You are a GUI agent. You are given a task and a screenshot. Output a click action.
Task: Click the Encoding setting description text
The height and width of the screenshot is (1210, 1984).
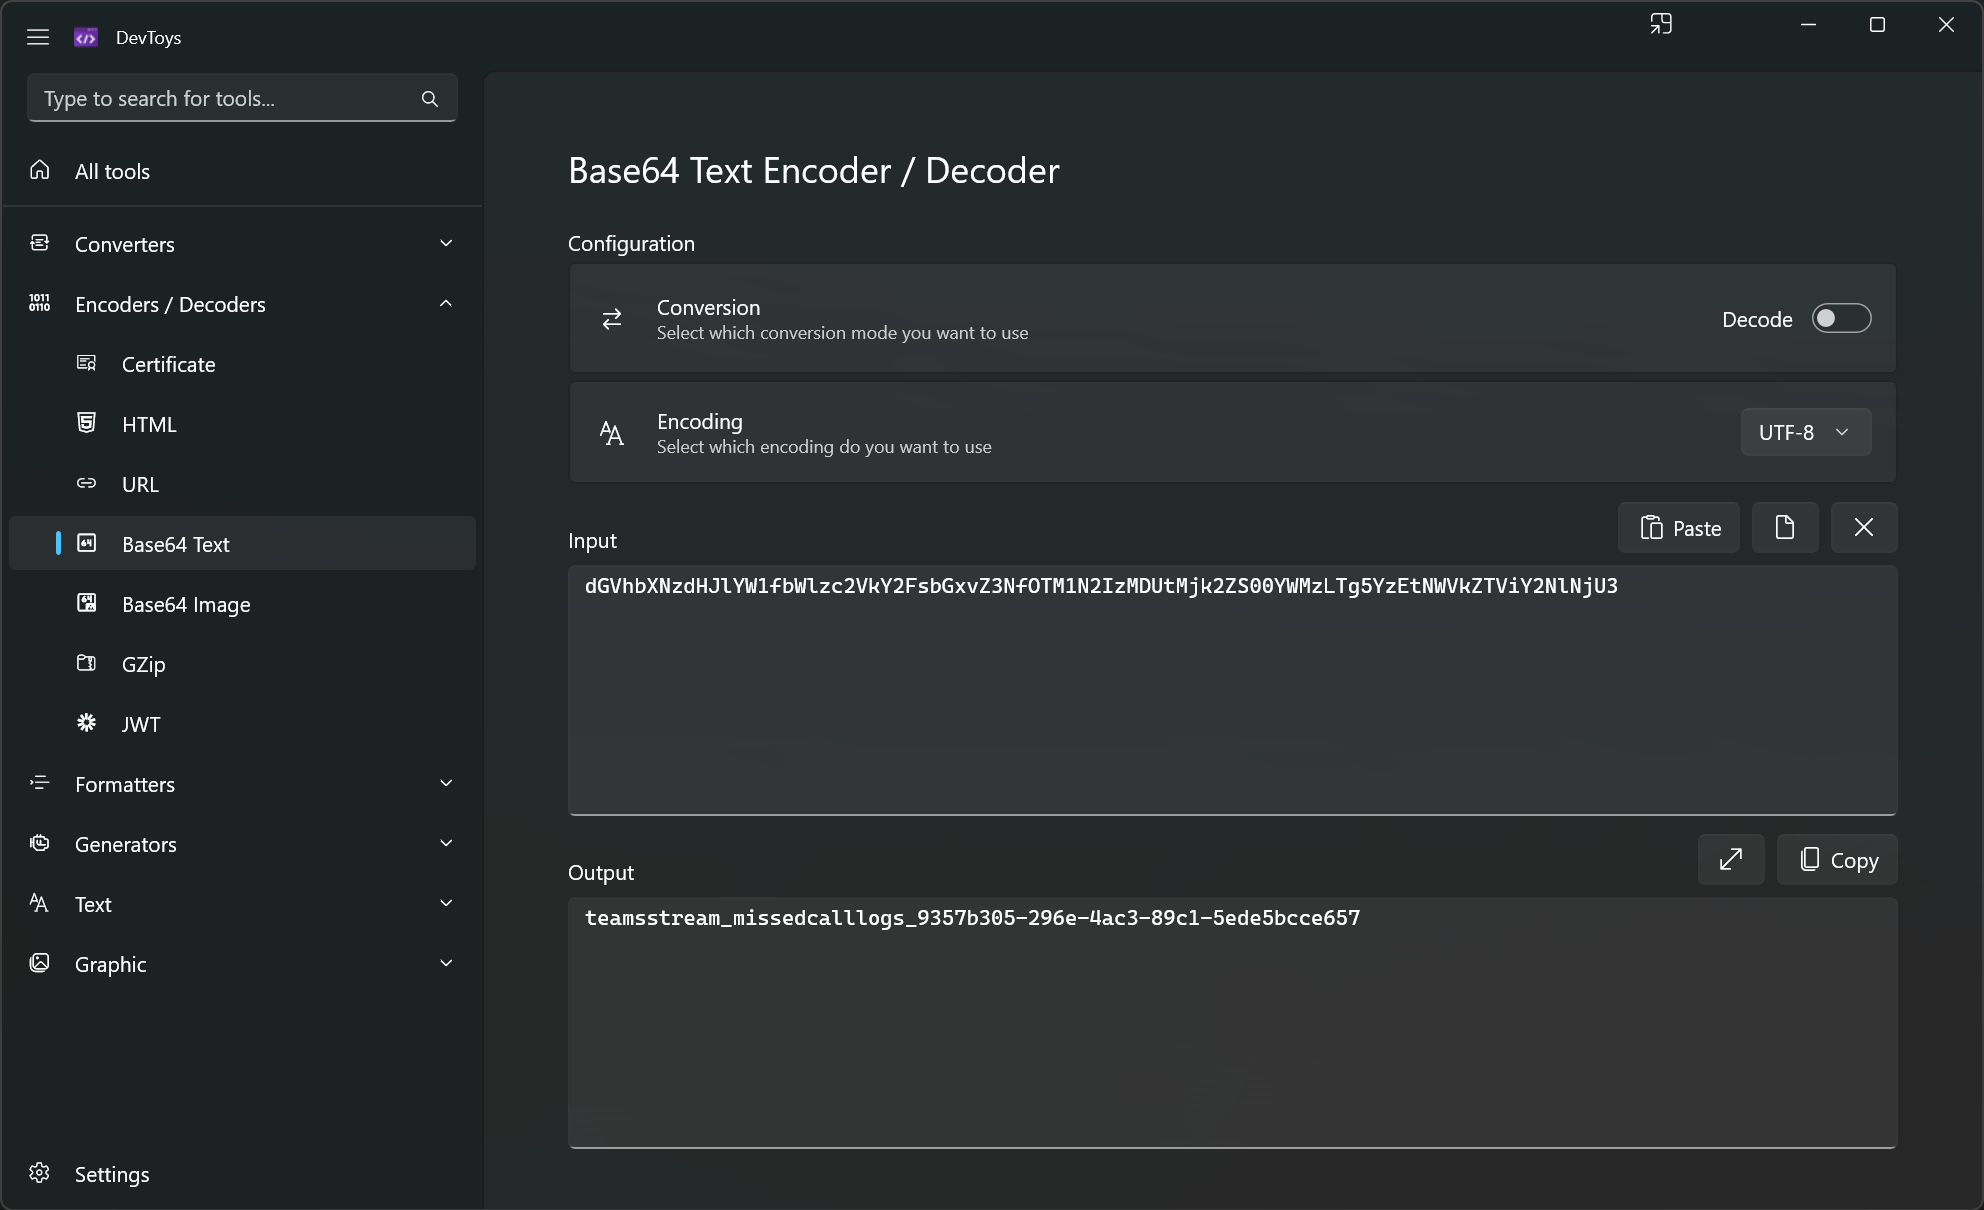[824, 447]
